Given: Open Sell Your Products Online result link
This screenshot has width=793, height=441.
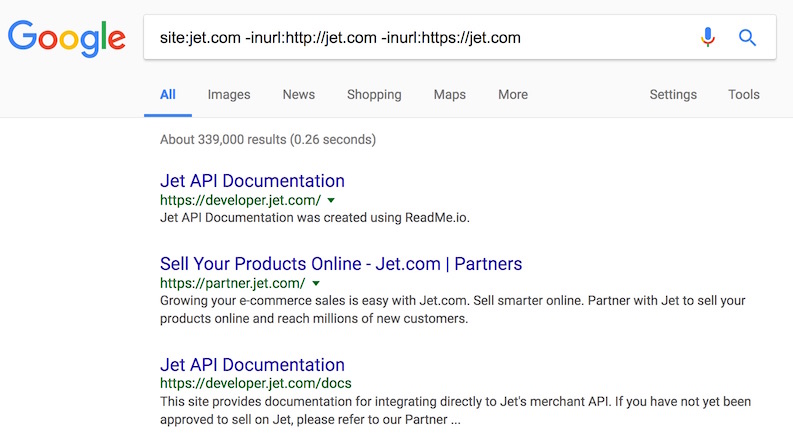Looking at the screenshot, I should pos(341,263).
